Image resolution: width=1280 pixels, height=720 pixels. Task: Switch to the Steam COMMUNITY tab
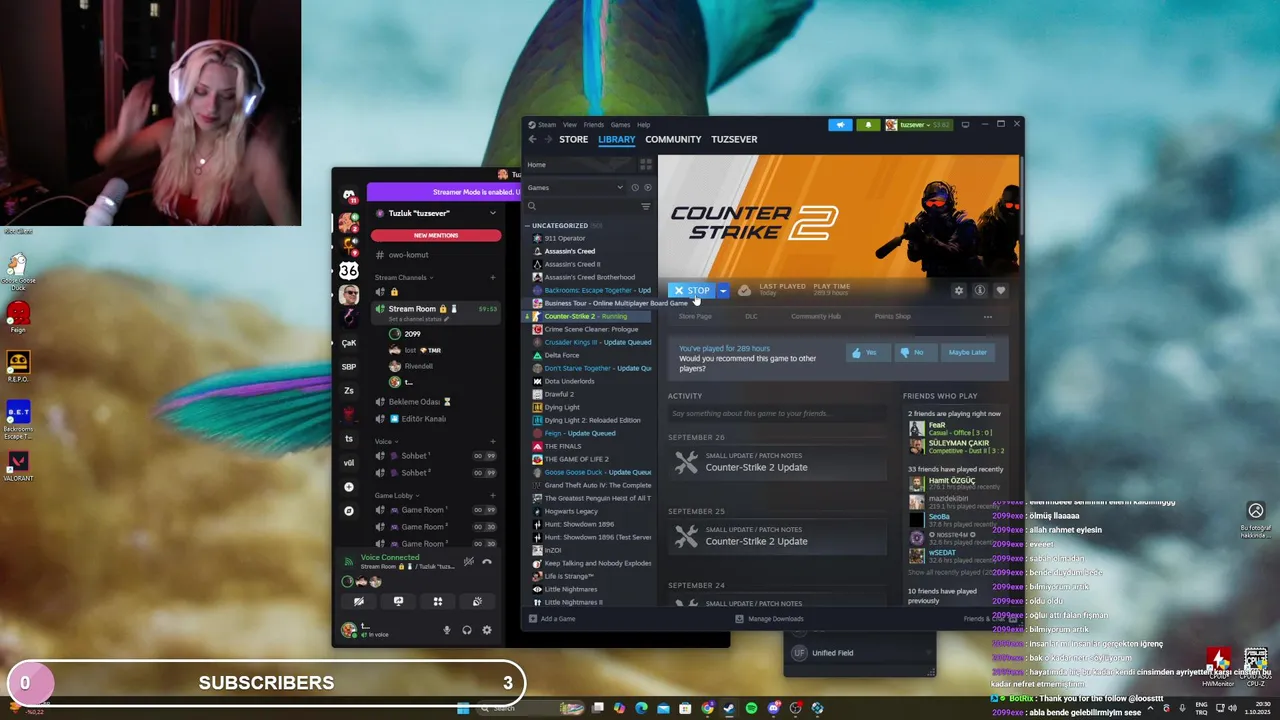coord(673,139)
